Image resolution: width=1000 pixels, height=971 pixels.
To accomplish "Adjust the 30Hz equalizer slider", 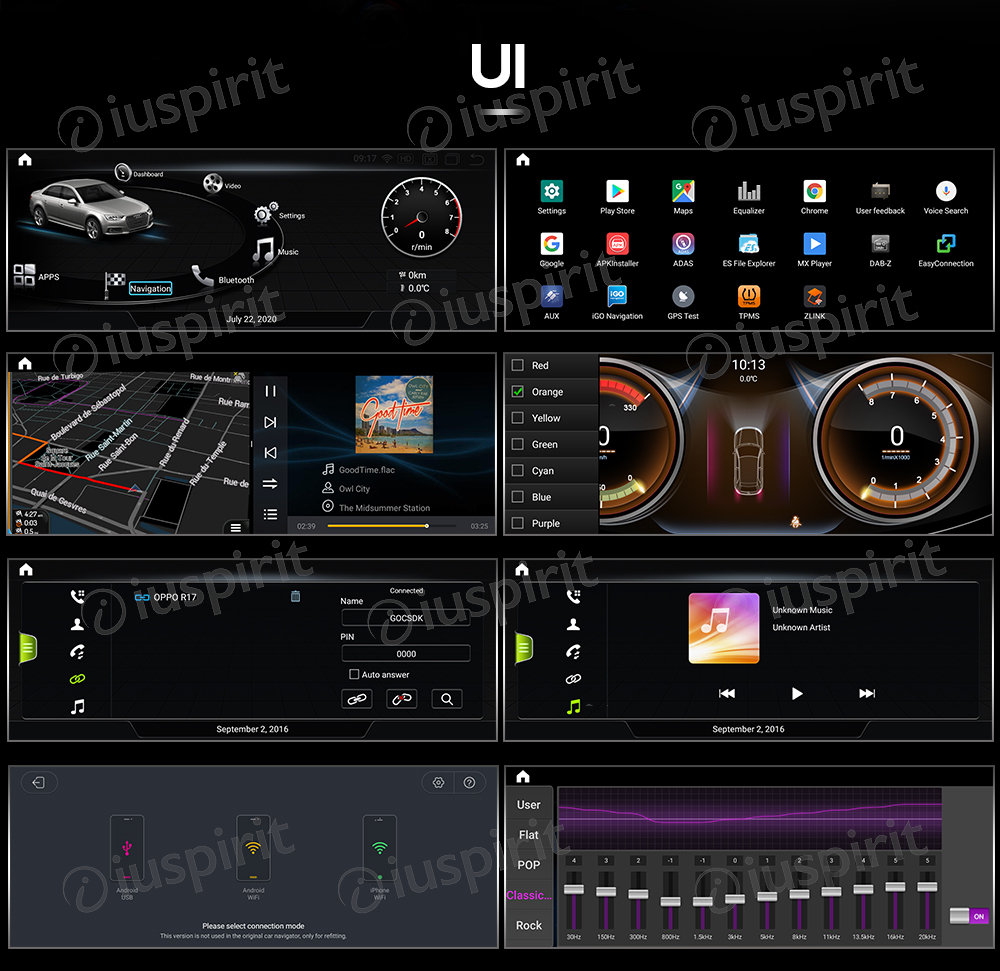I will pos(573,890).
